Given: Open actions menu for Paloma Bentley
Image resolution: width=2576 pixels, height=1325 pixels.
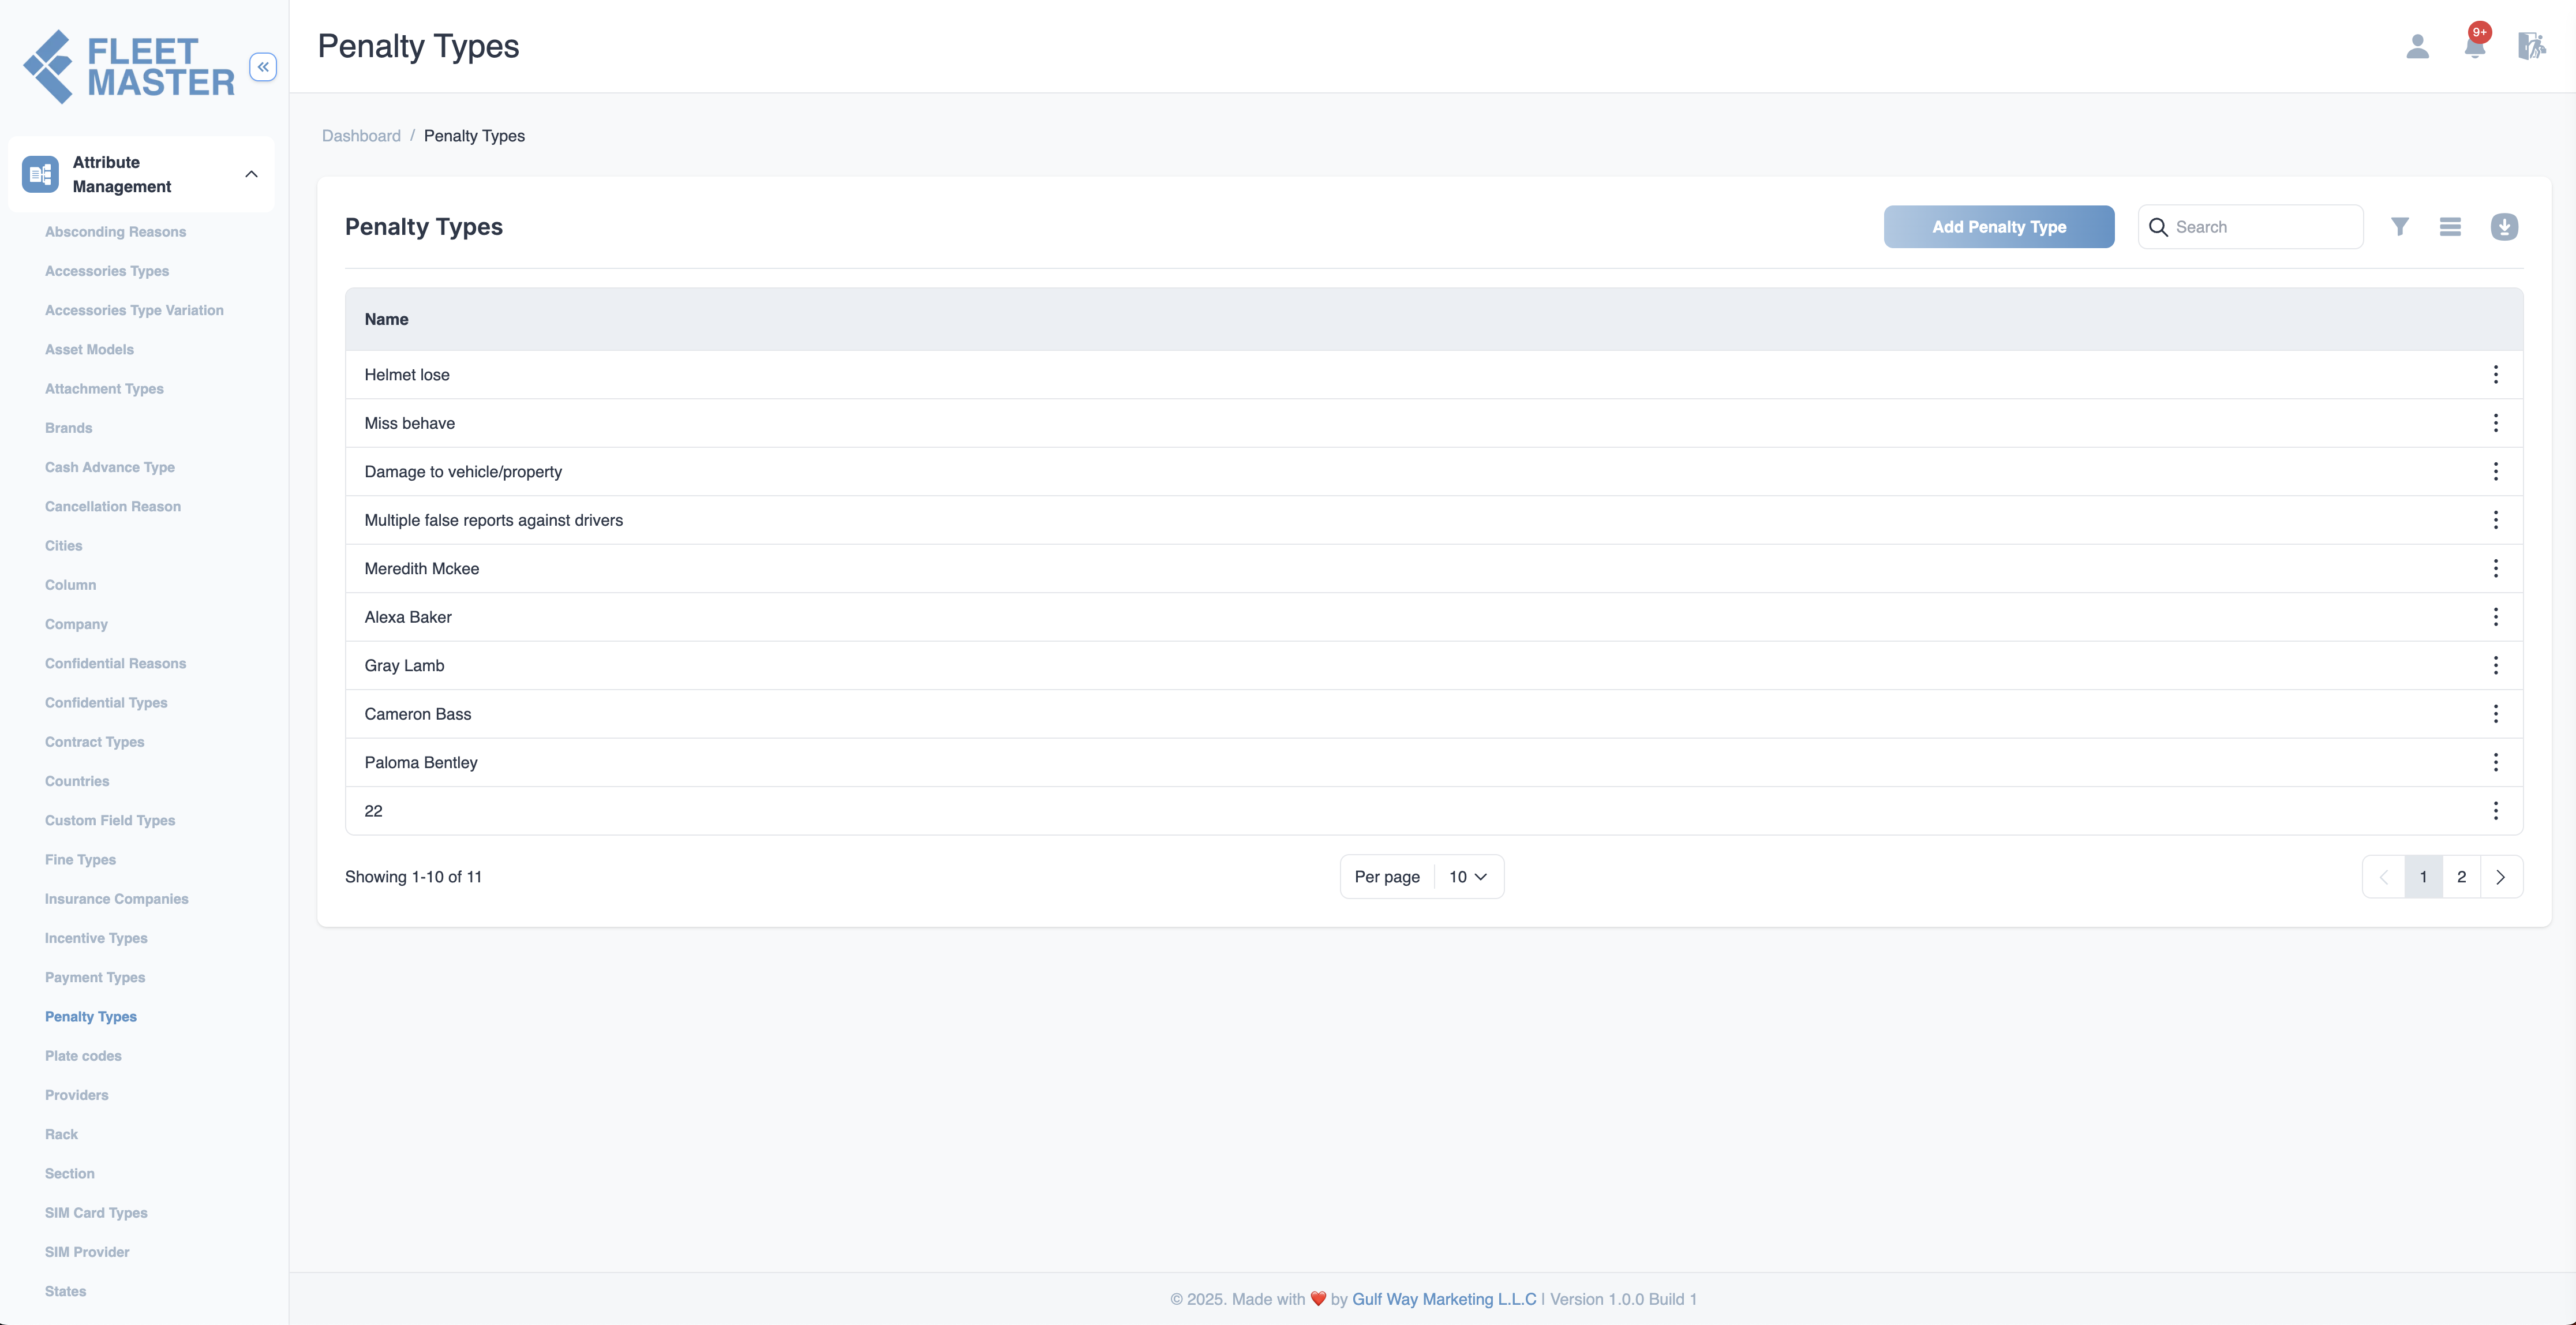Looking at the screenshot, I should 2495,762.
